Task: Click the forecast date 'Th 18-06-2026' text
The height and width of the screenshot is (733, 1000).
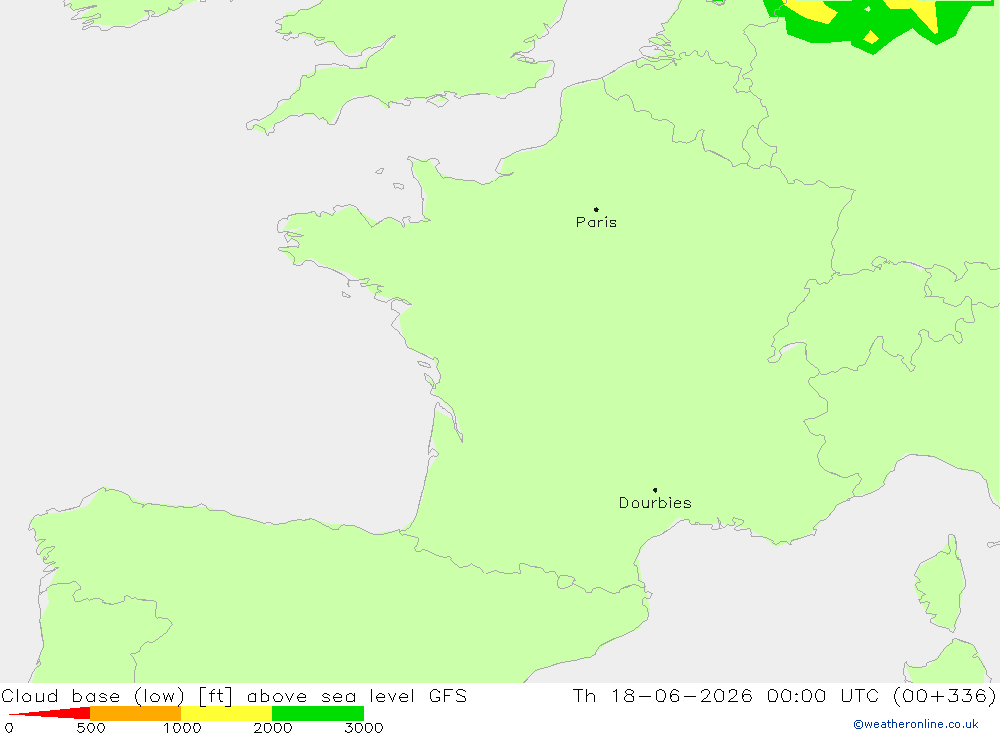Action: (x=663, y=696)
